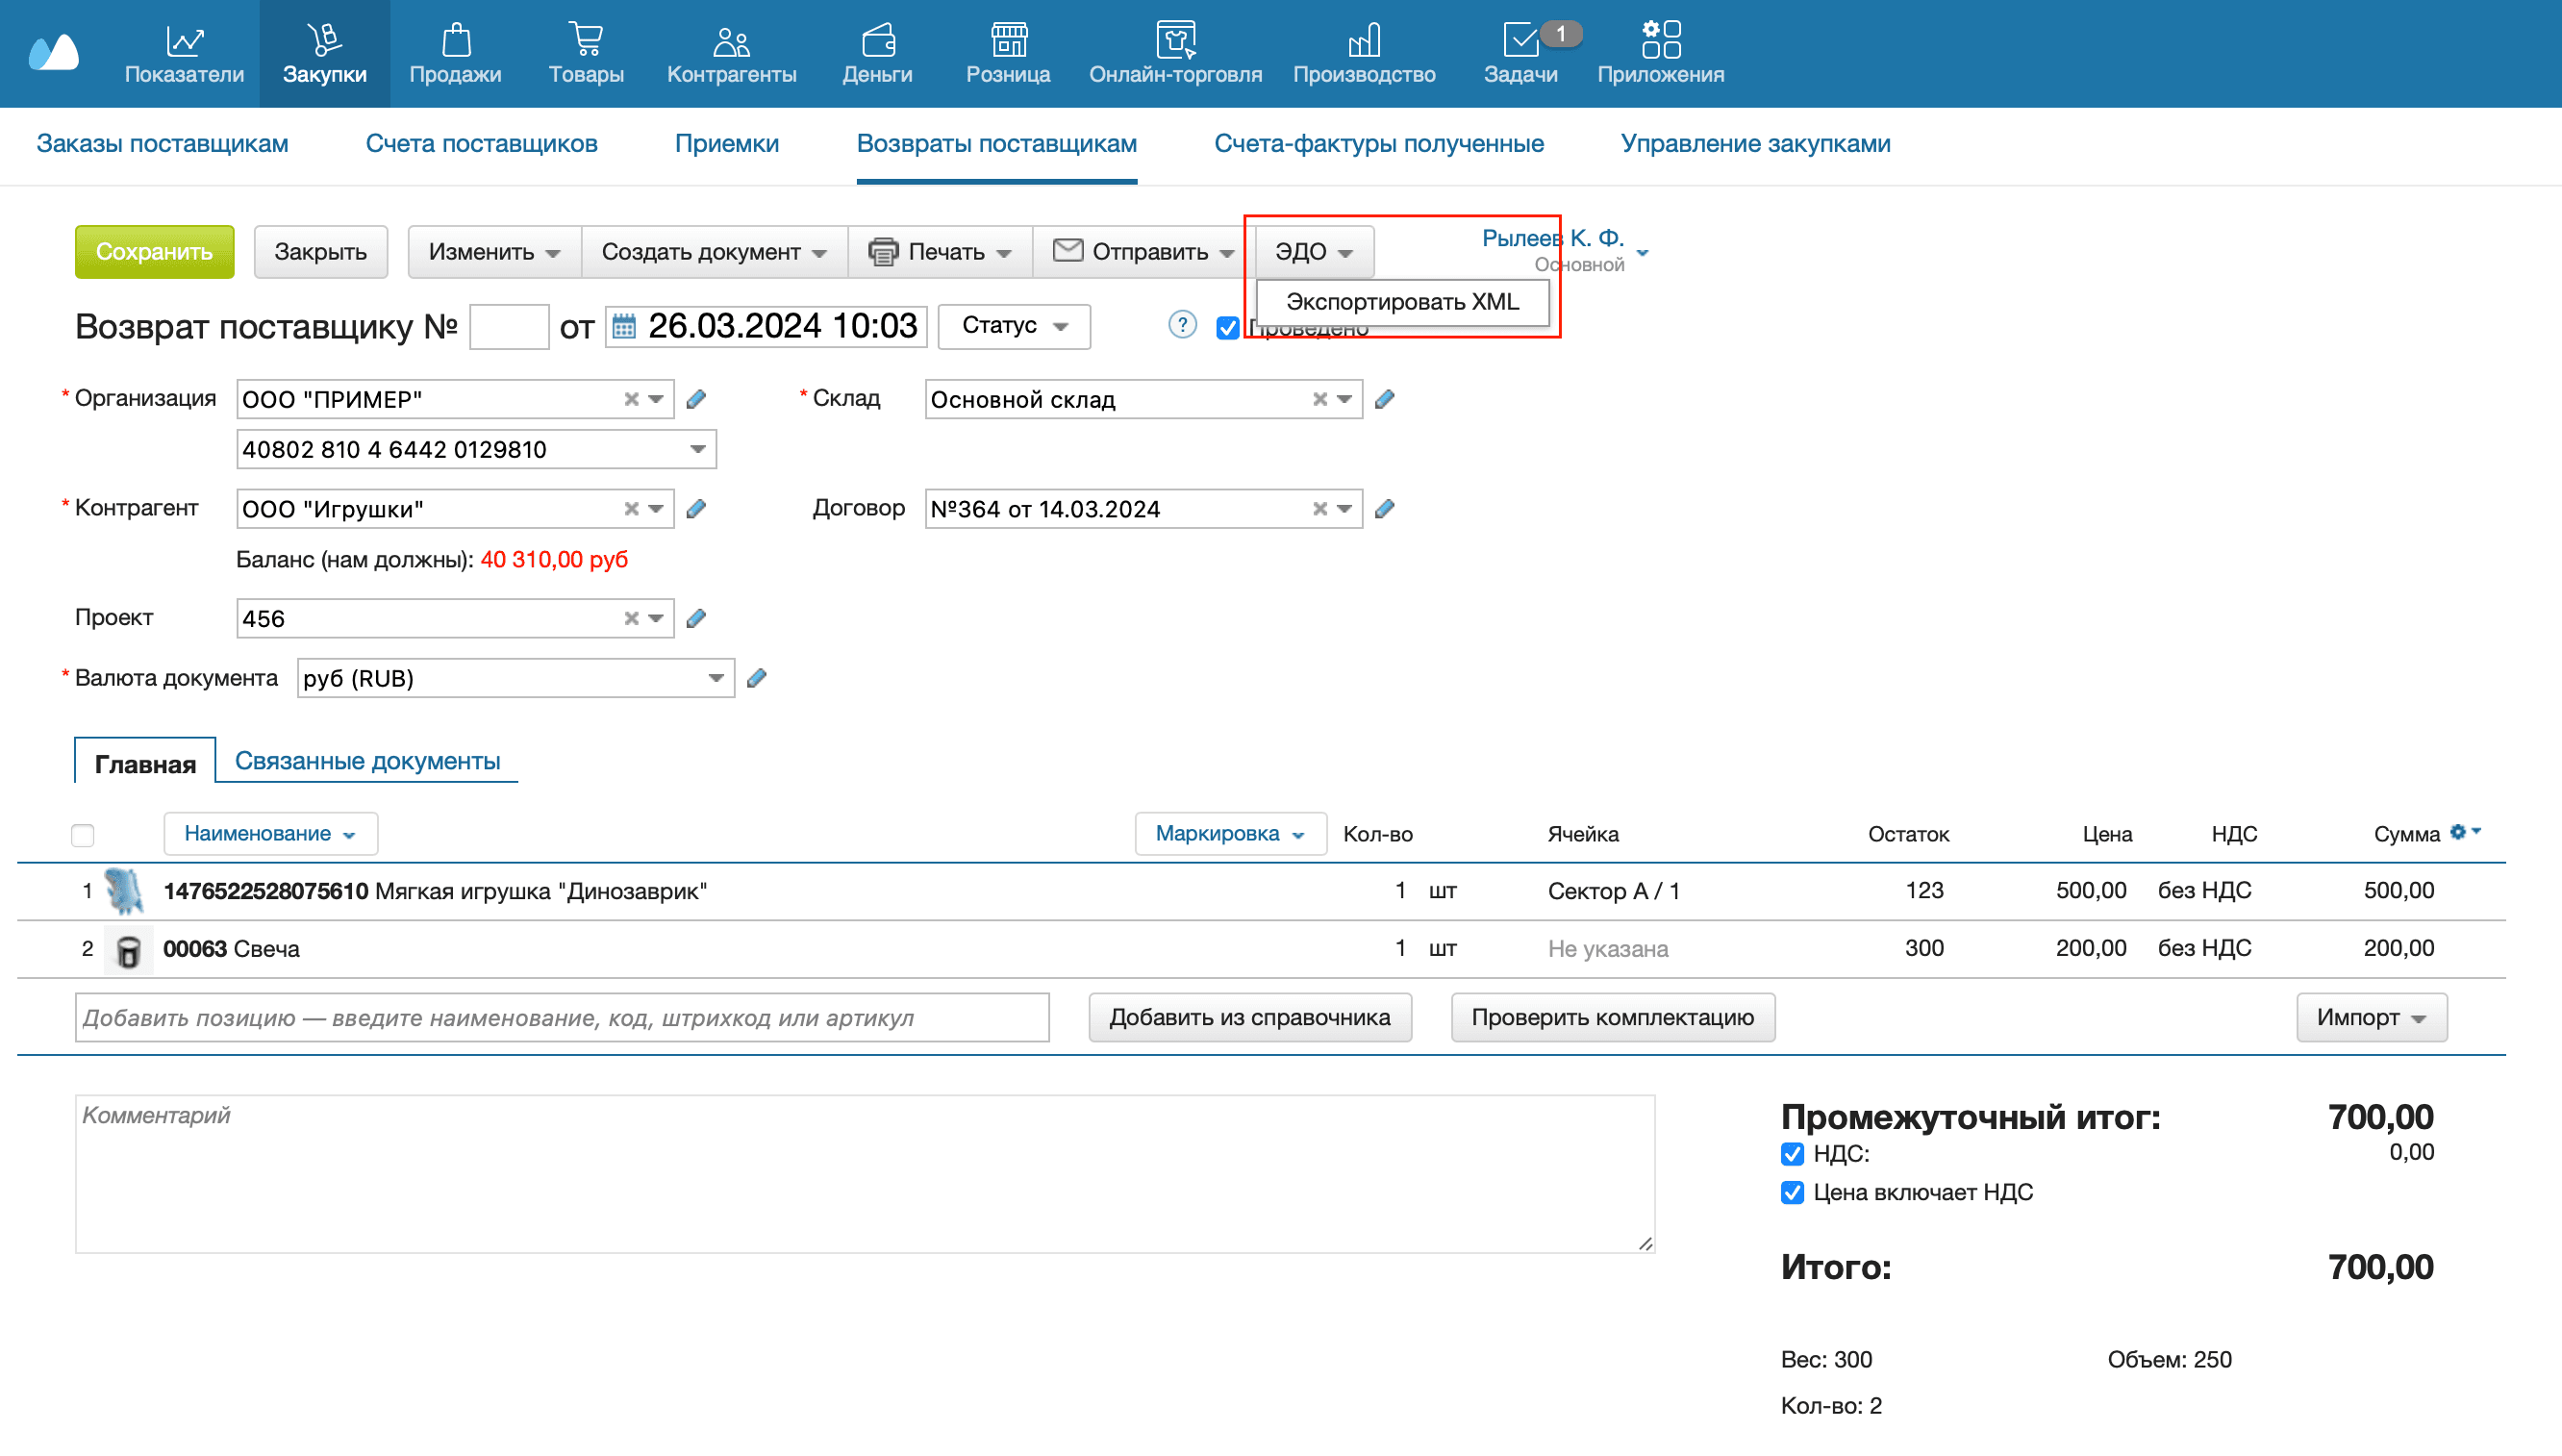Click the calendar icon by the date
The image size is (2562, 1456).
pos(624,326)
